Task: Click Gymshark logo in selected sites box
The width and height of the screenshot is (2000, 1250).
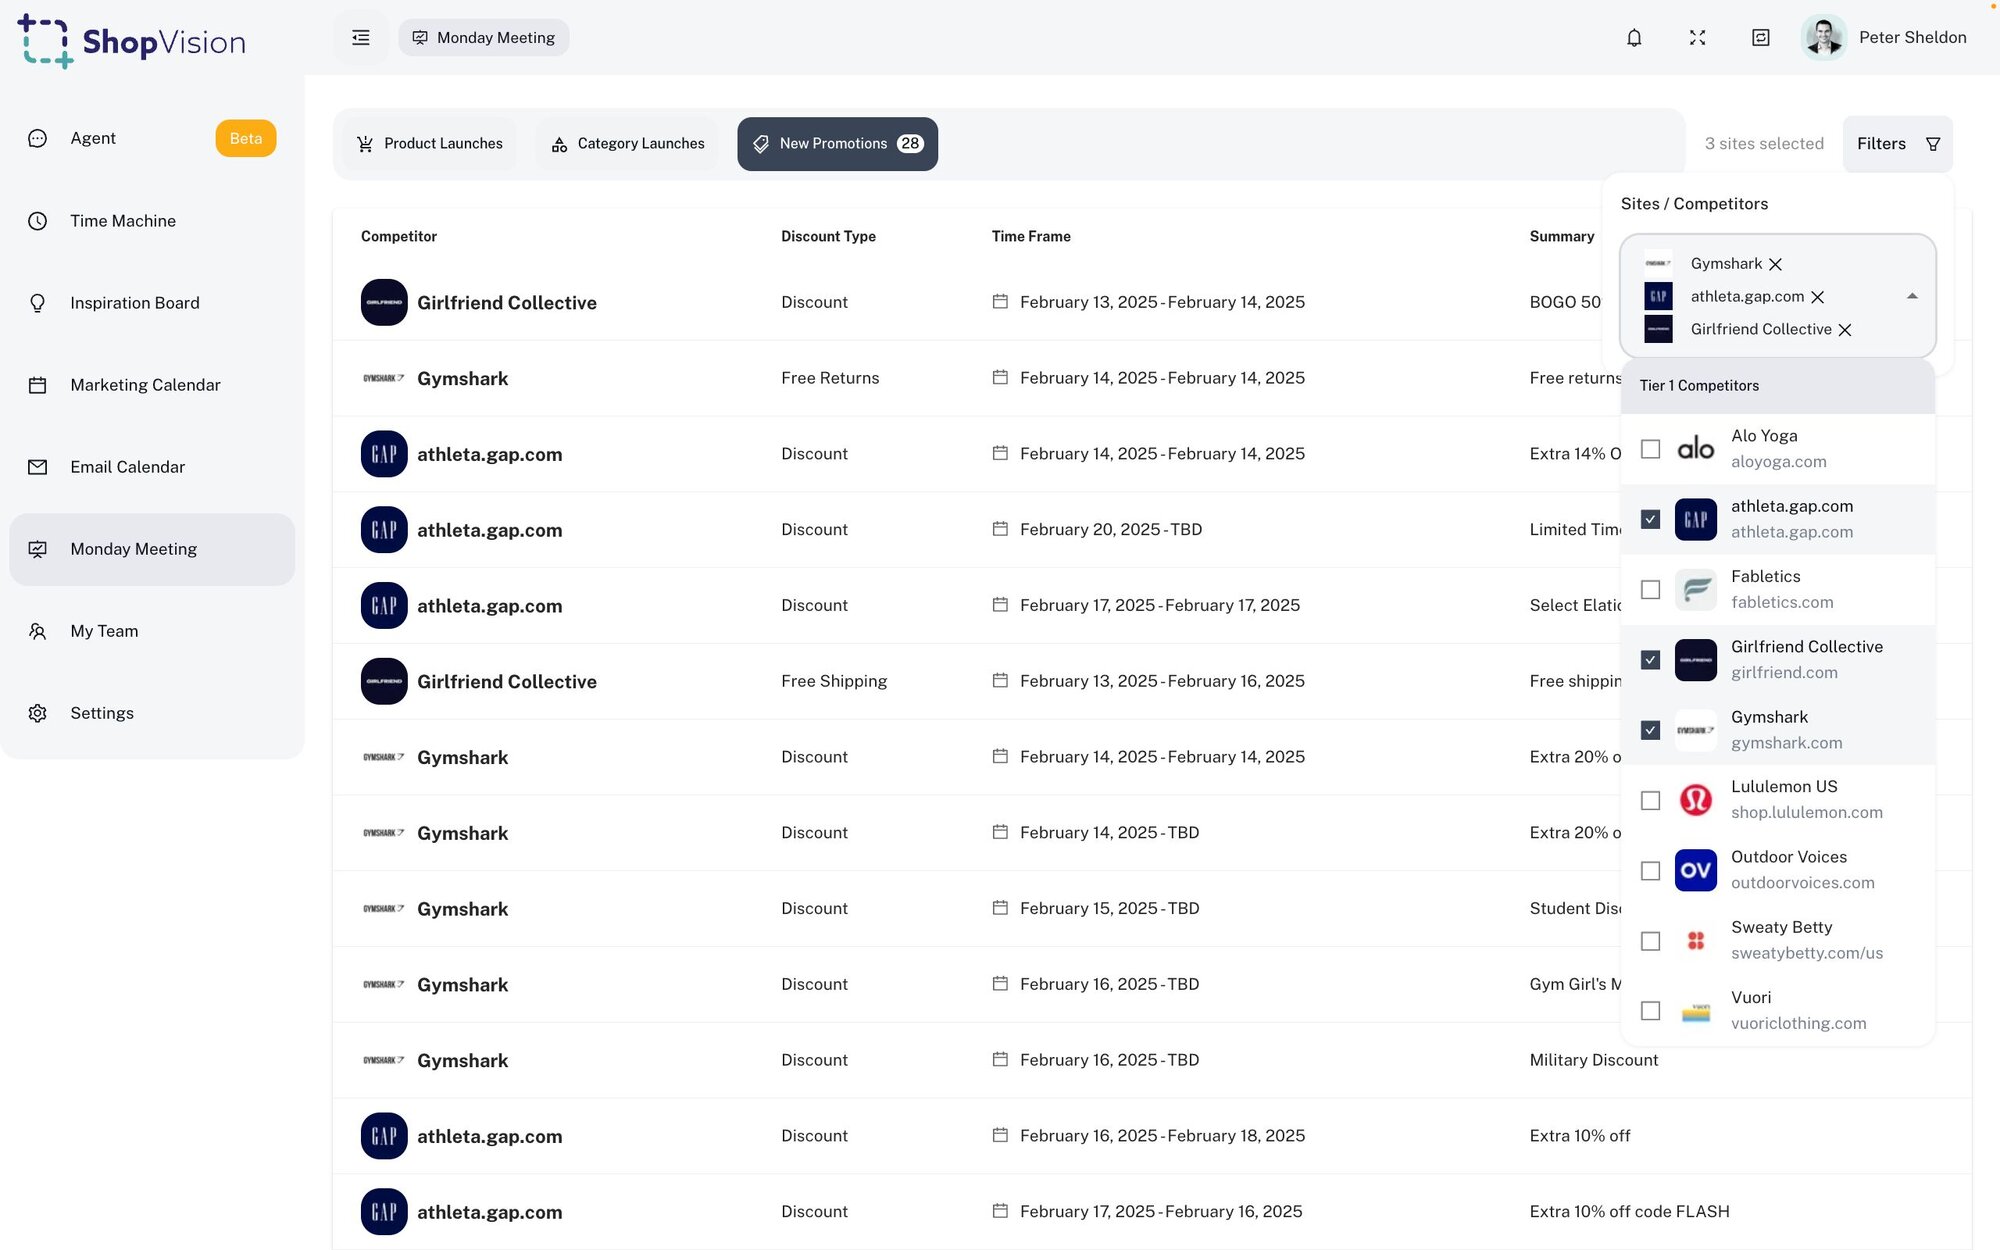Action: [x=1658, y=264]
